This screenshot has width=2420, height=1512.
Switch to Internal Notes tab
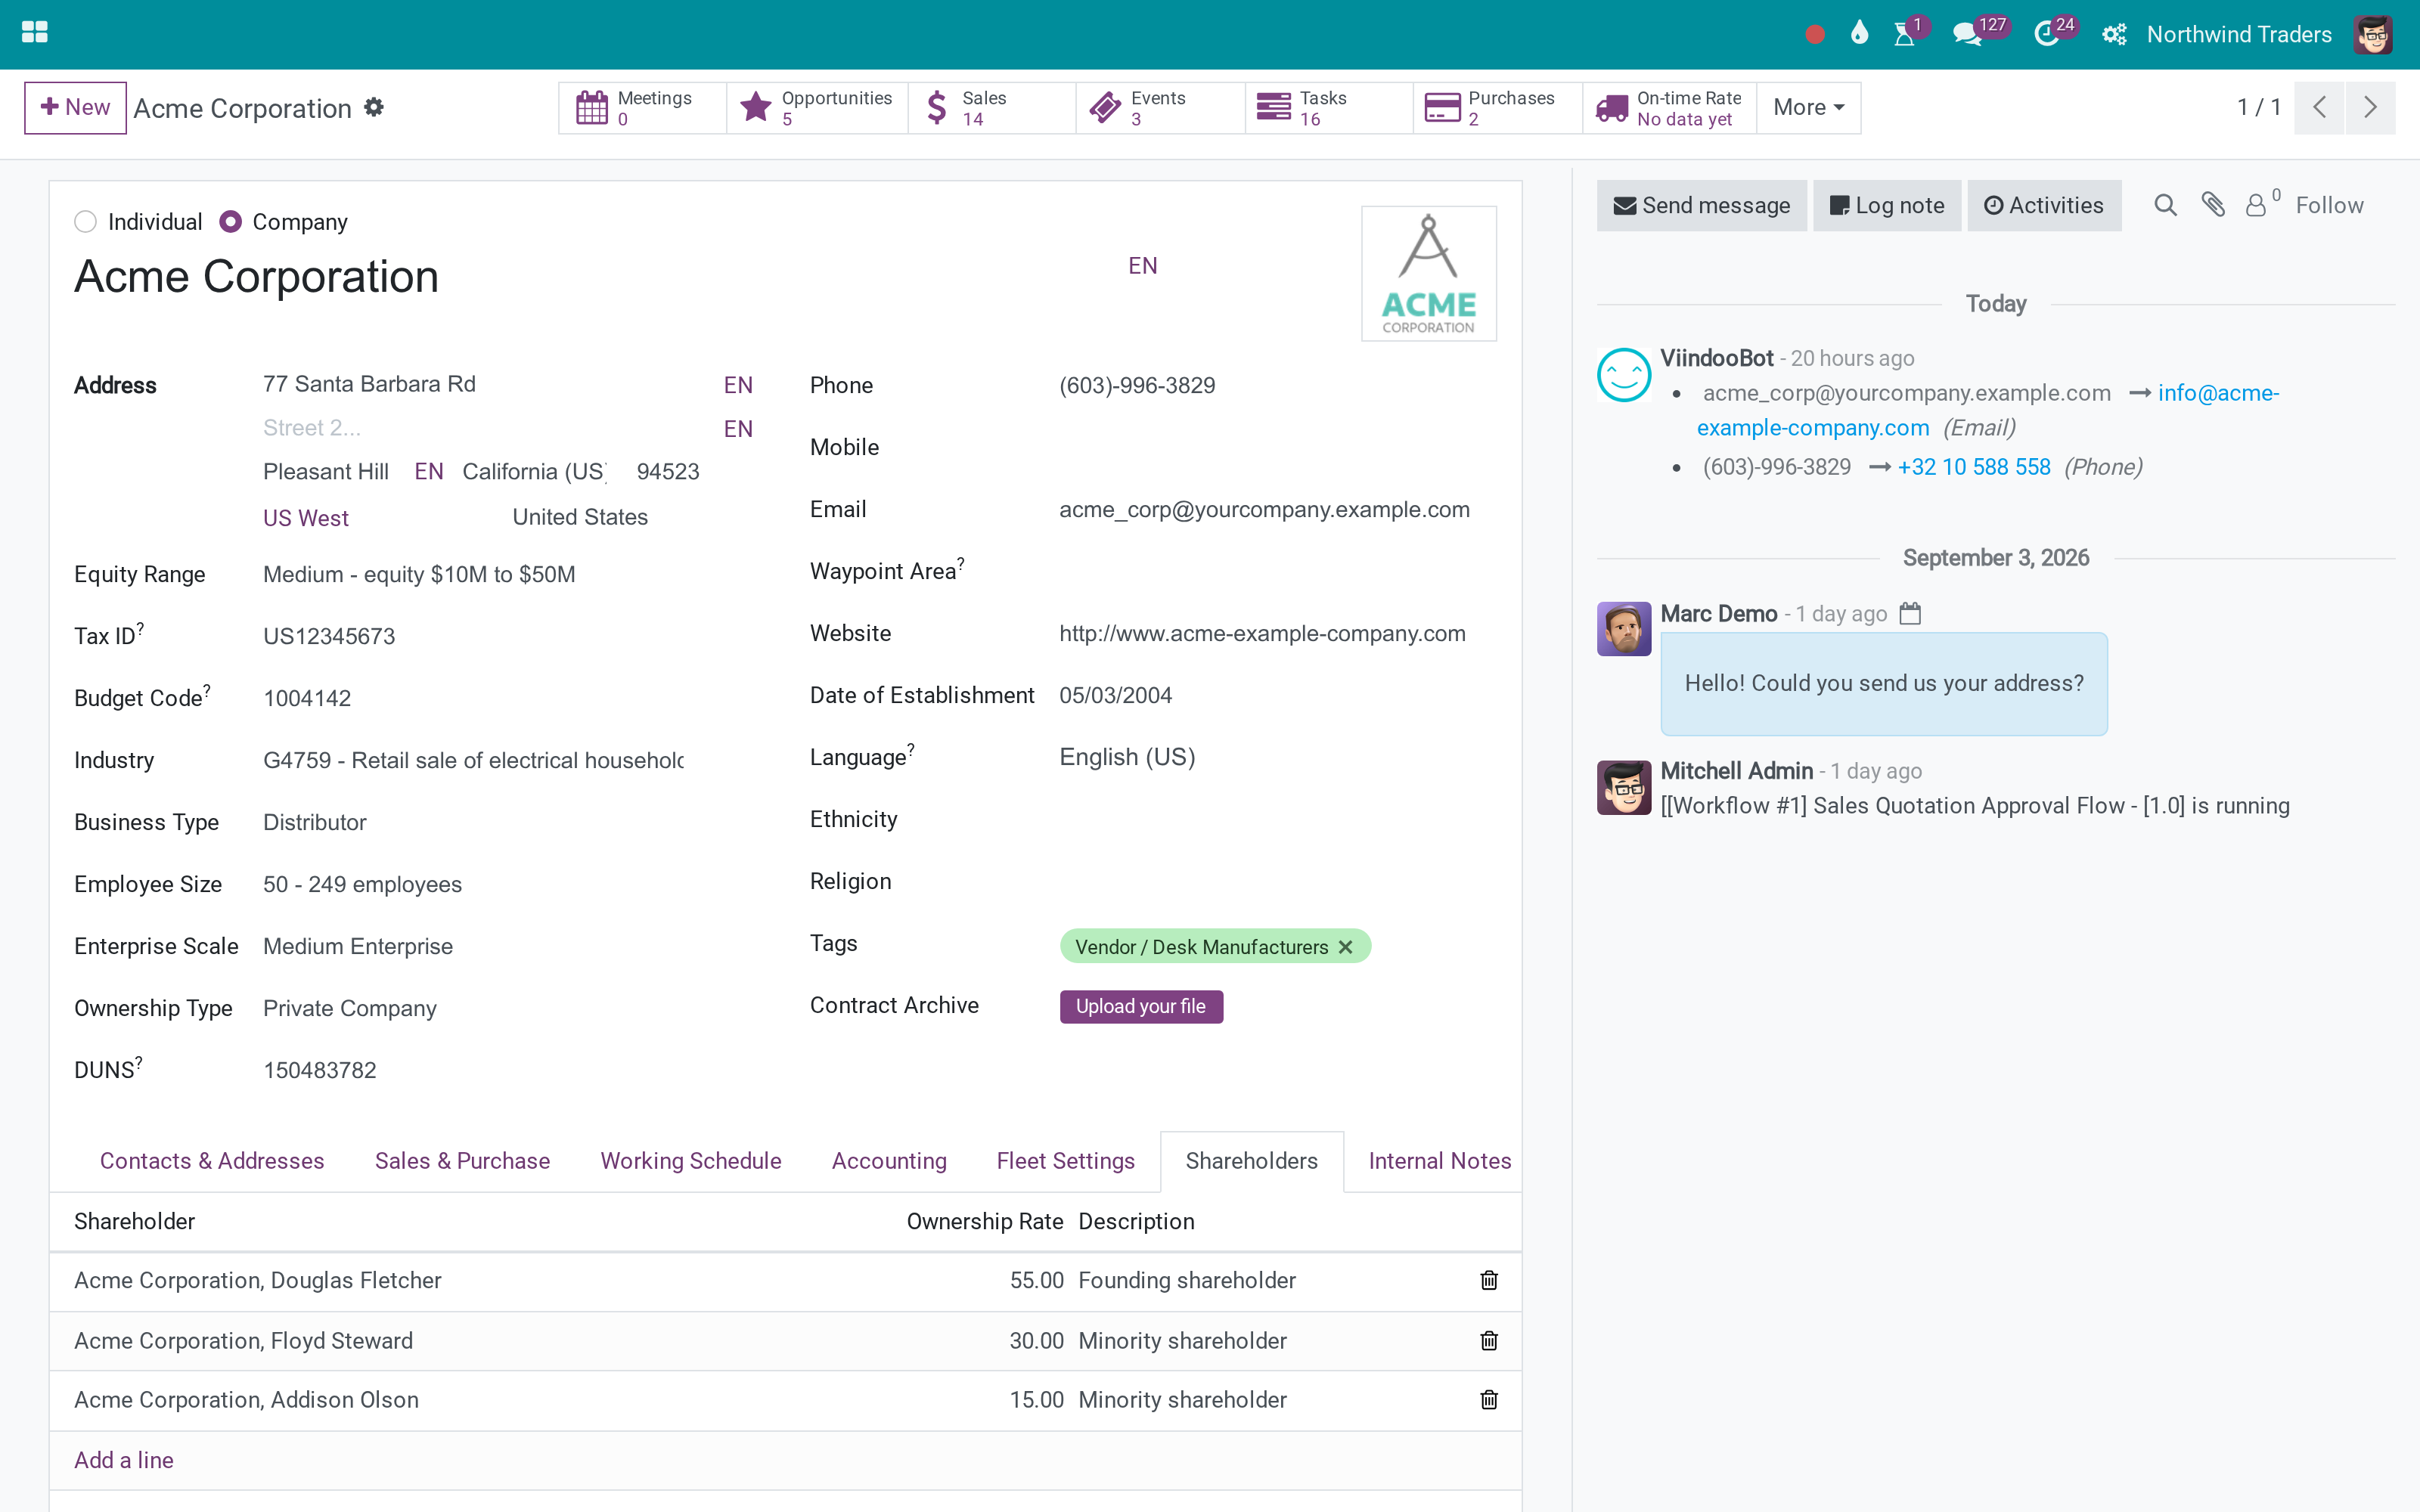pyautogui.click(x=1440, y=1162)
